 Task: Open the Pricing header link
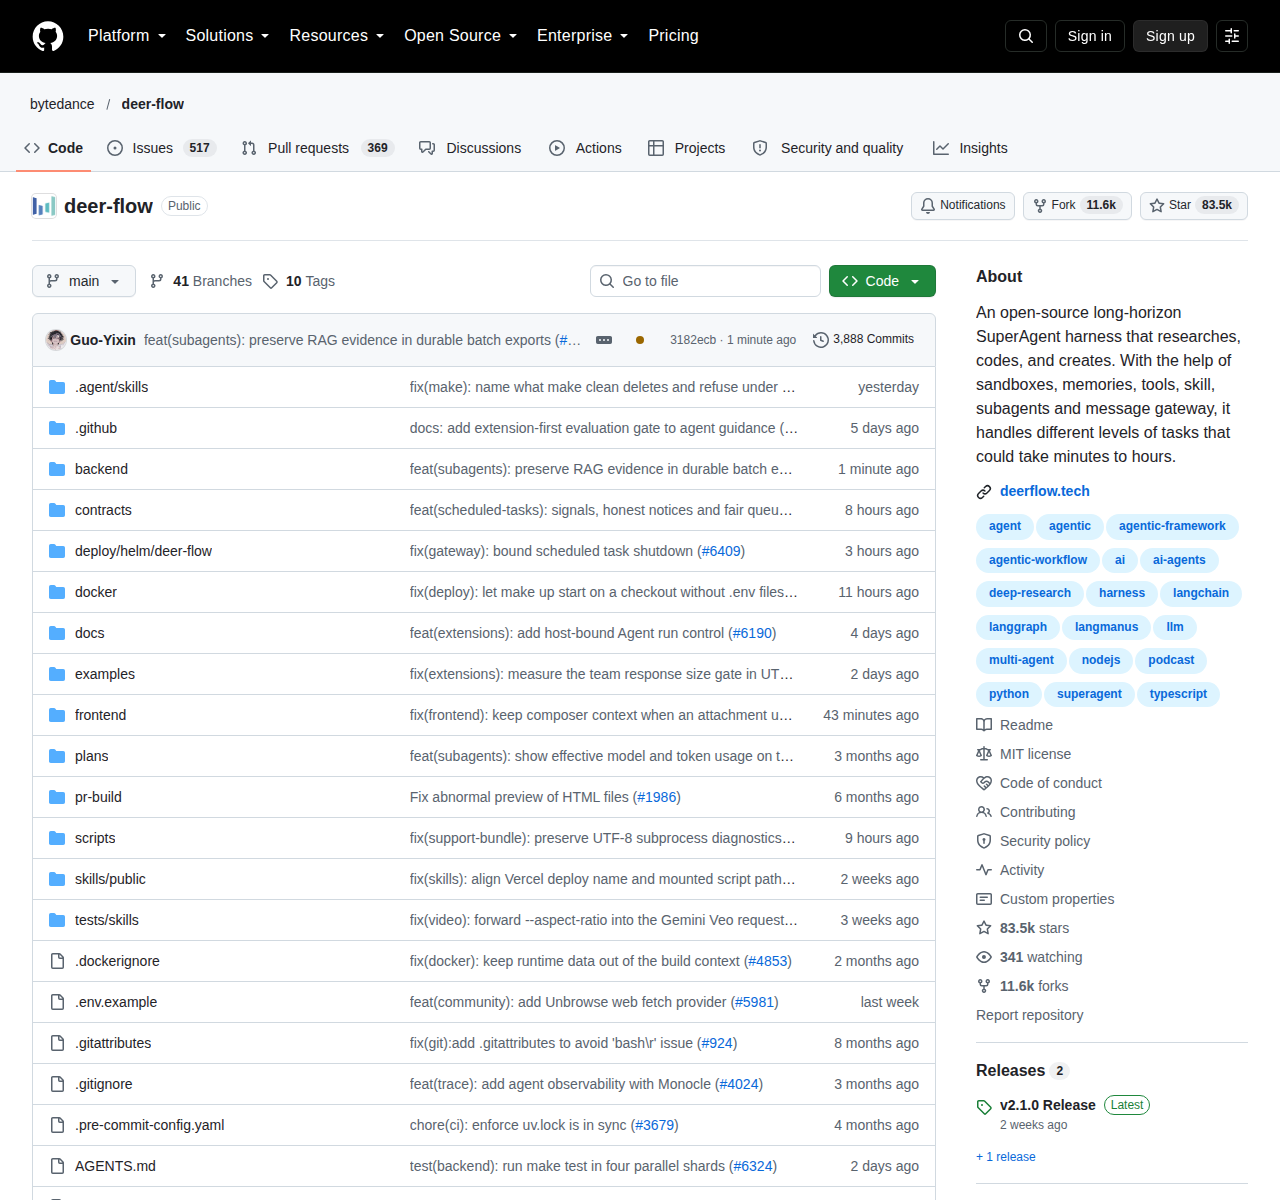673,36
